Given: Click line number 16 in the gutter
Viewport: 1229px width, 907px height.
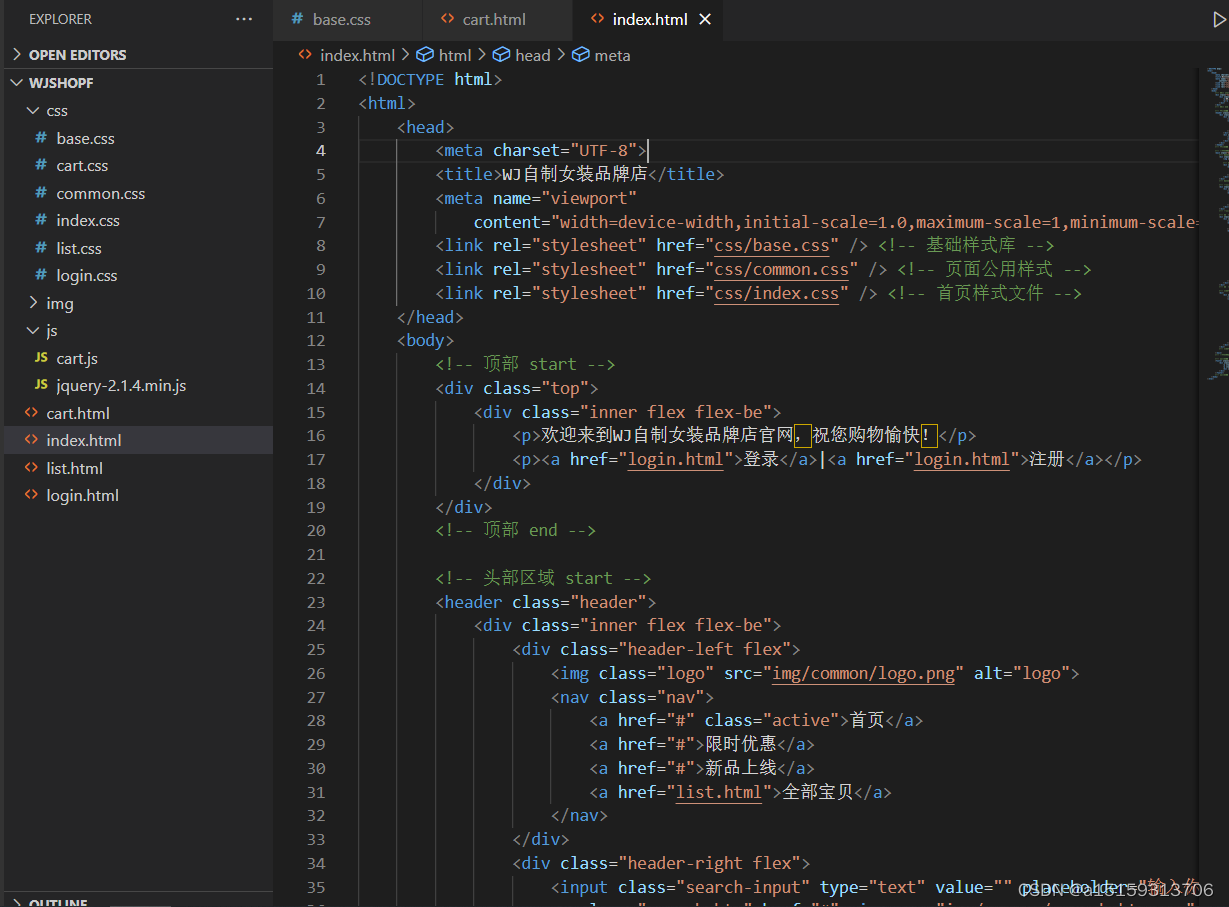Looking at the screenshot, I should tap(315, 435).
